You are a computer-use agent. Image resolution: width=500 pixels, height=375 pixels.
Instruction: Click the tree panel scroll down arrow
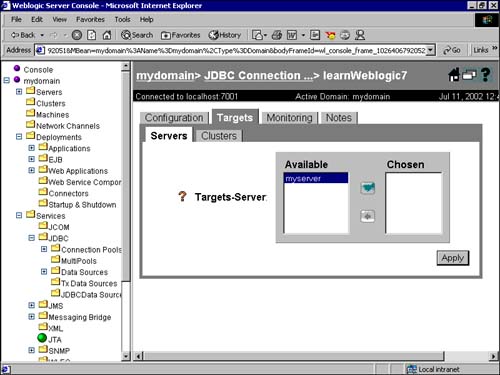[126, 356]
